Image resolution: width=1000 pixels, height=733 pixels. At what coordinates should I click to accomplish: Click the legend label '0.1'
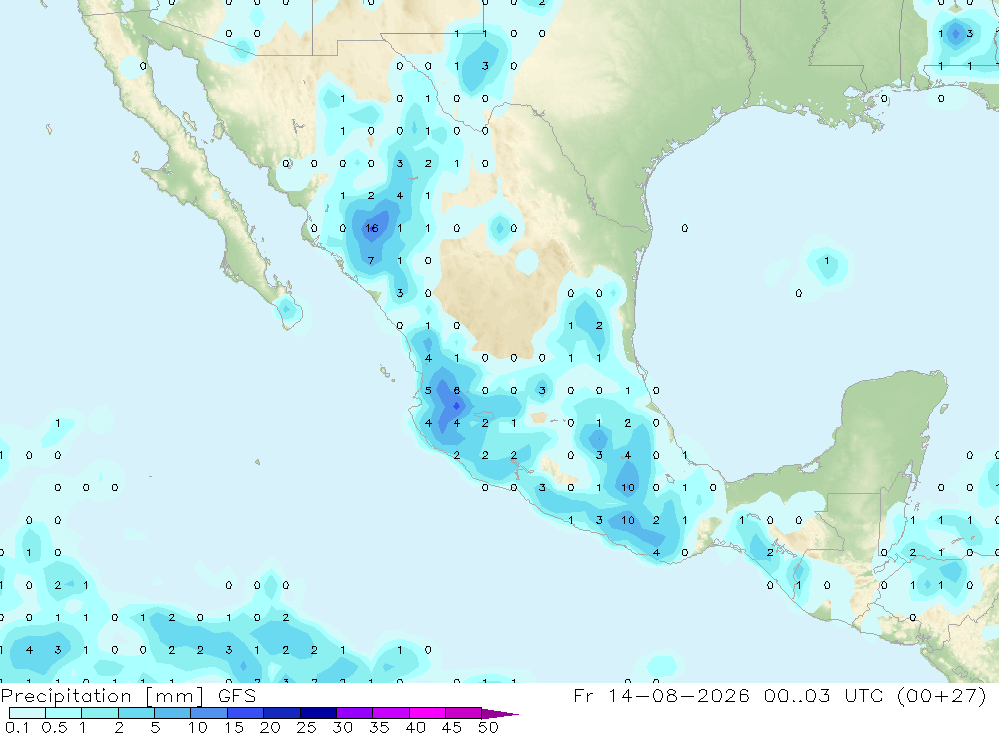pos(18,727)
